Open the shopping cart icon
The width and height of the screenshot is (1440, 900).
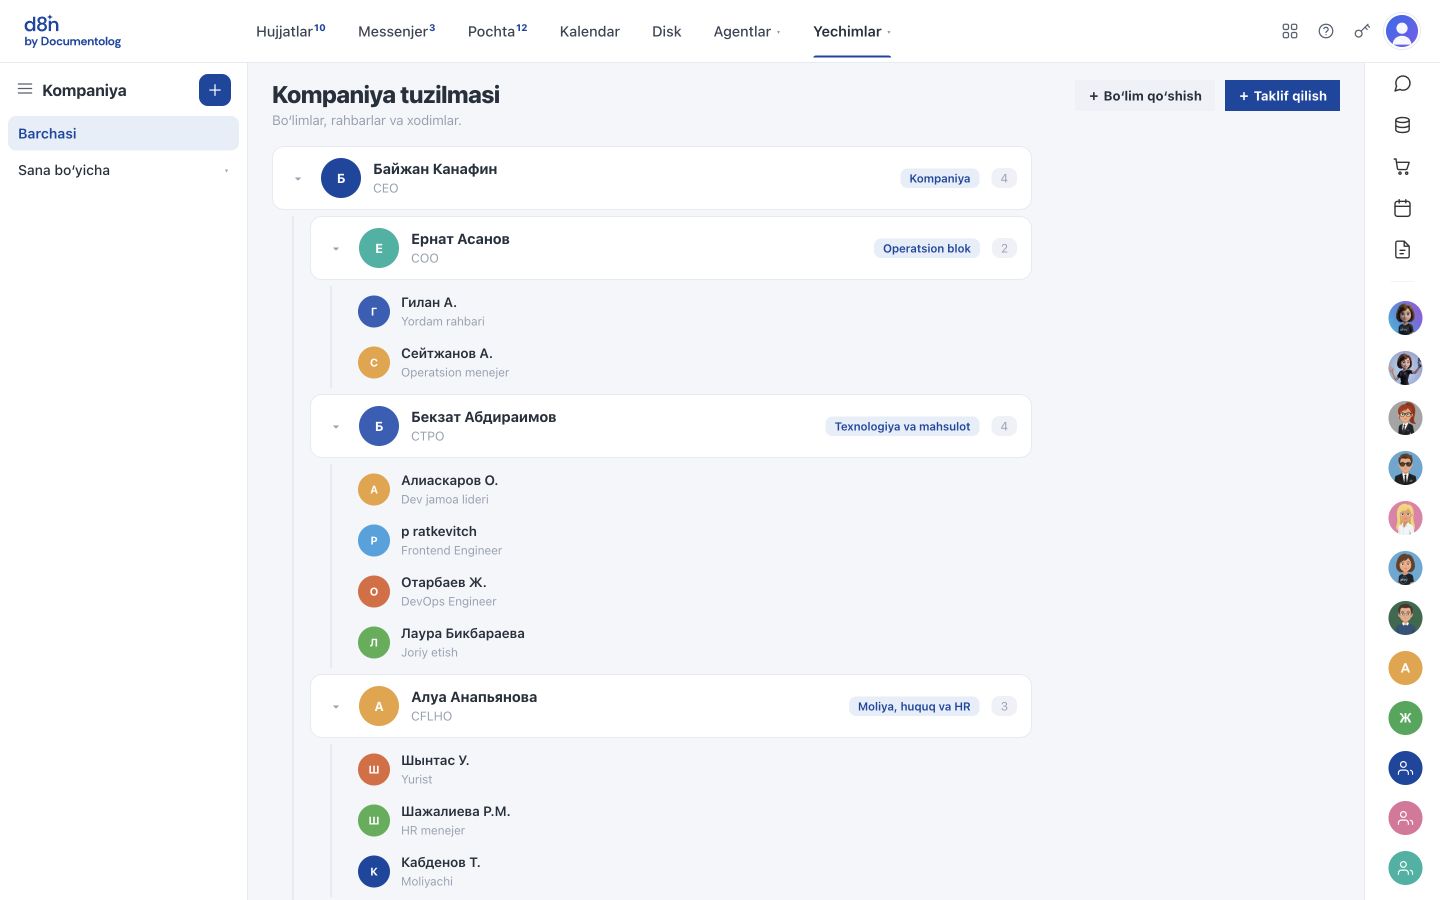(1402, 167)
